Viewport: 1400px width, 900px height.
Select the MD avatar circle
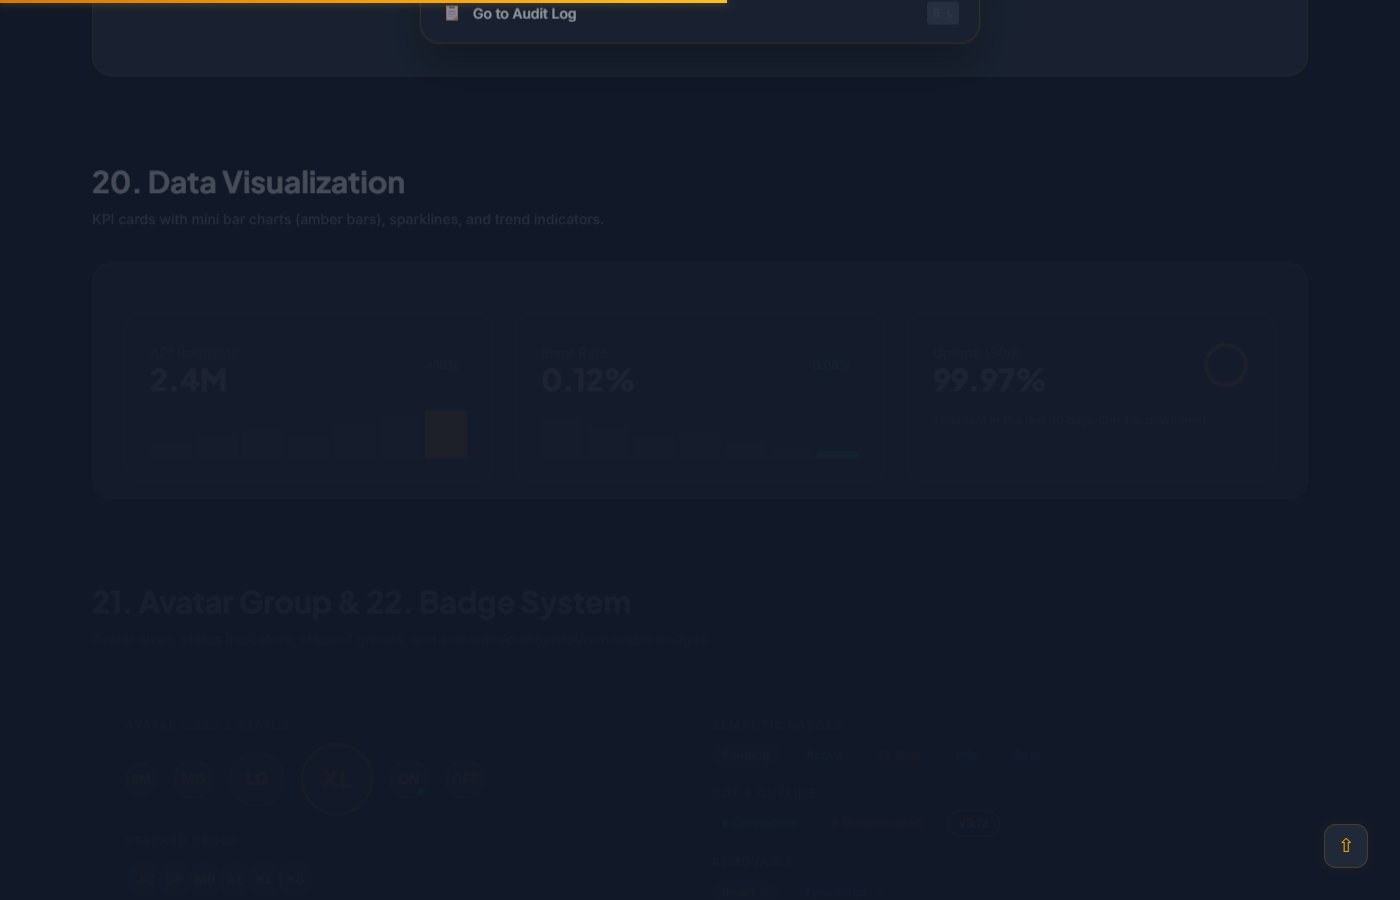click(195, 779)
